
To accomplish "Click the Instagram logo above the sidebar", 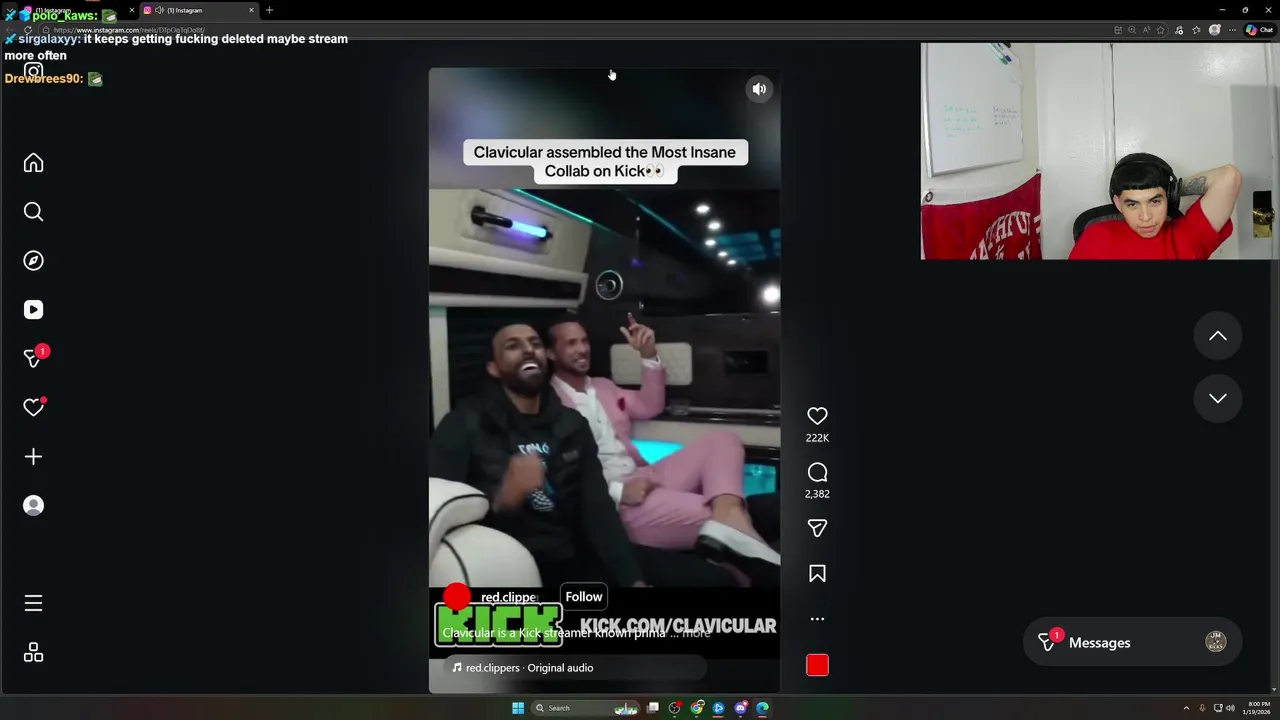I will 33,70.
